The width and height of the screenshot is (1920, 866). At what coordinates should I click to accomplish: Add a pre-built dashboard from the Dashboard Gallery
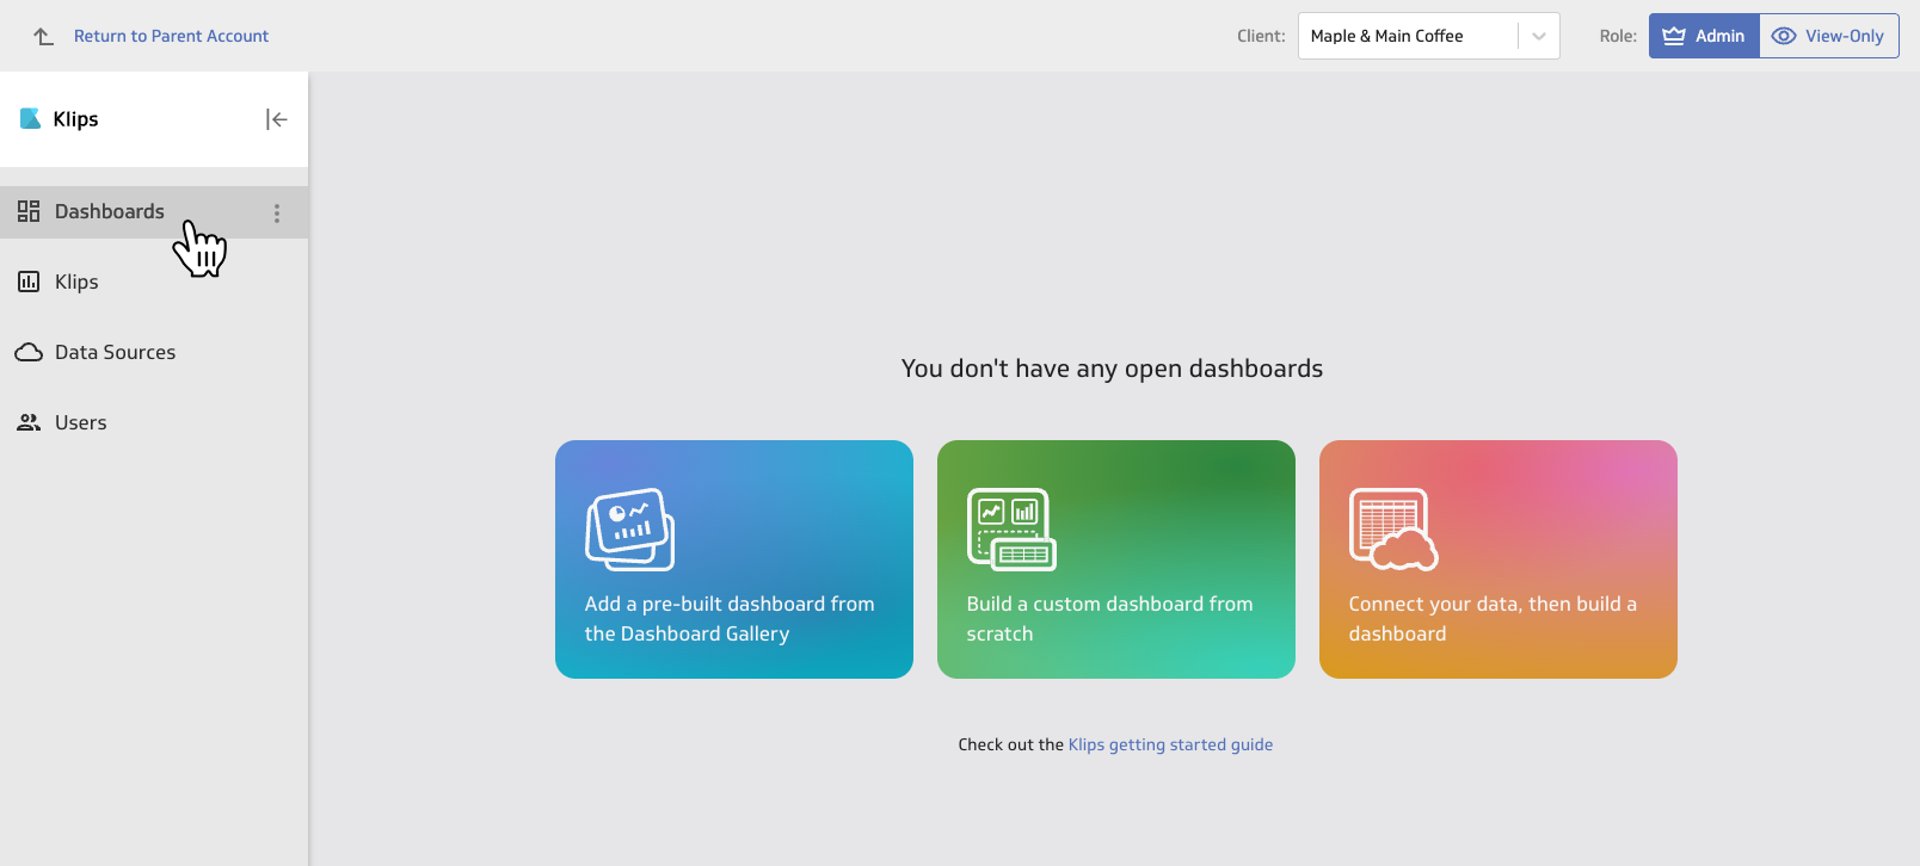734,559
